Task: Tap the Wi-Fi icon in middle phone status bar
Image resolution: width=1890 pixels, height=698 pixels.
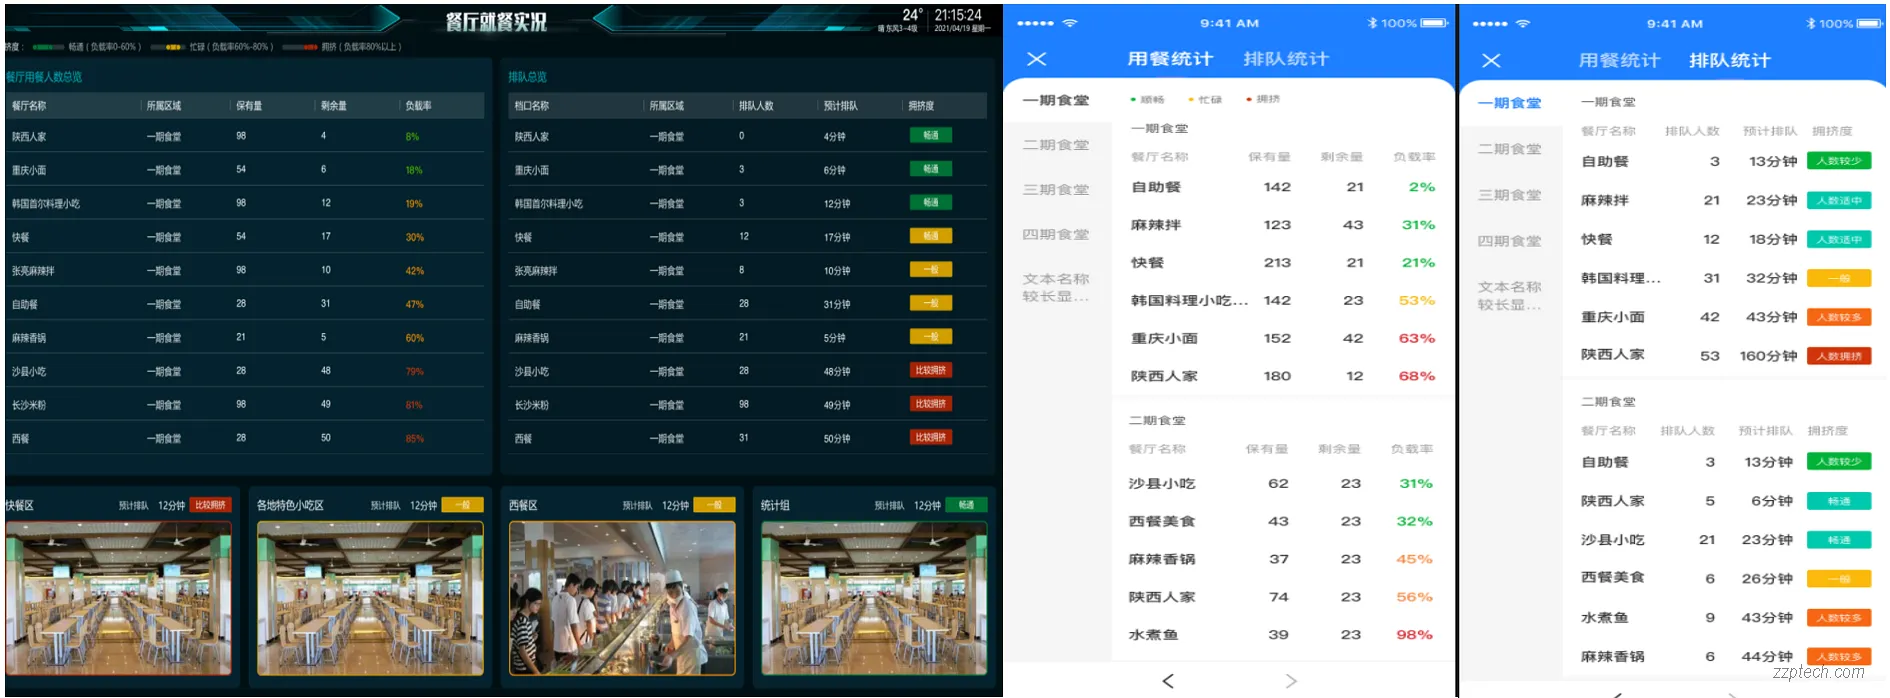Action: (x=1070, y=23)
